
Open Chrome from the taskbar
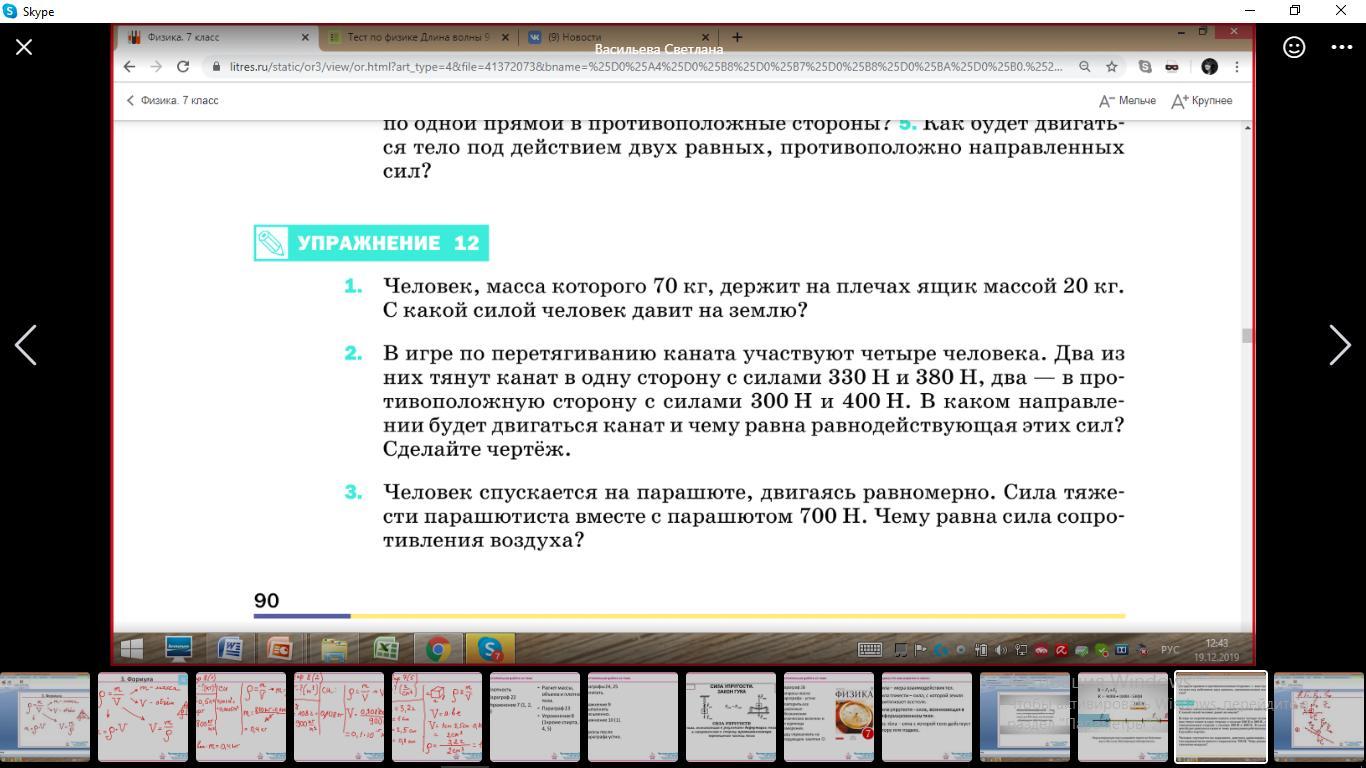coord(437,649)
